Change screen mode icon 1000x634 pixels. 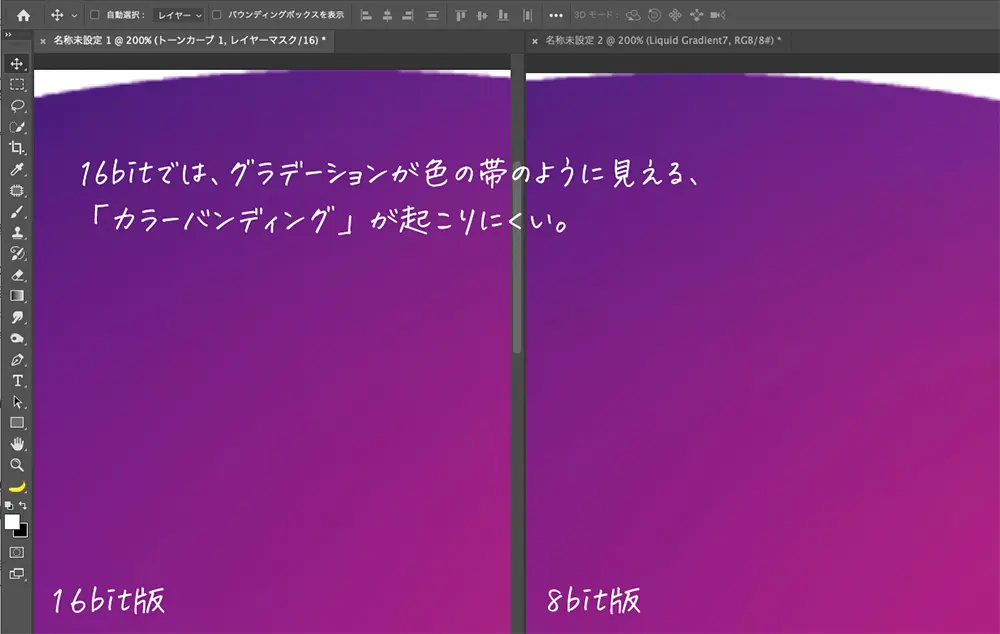[x=17, y=573]
